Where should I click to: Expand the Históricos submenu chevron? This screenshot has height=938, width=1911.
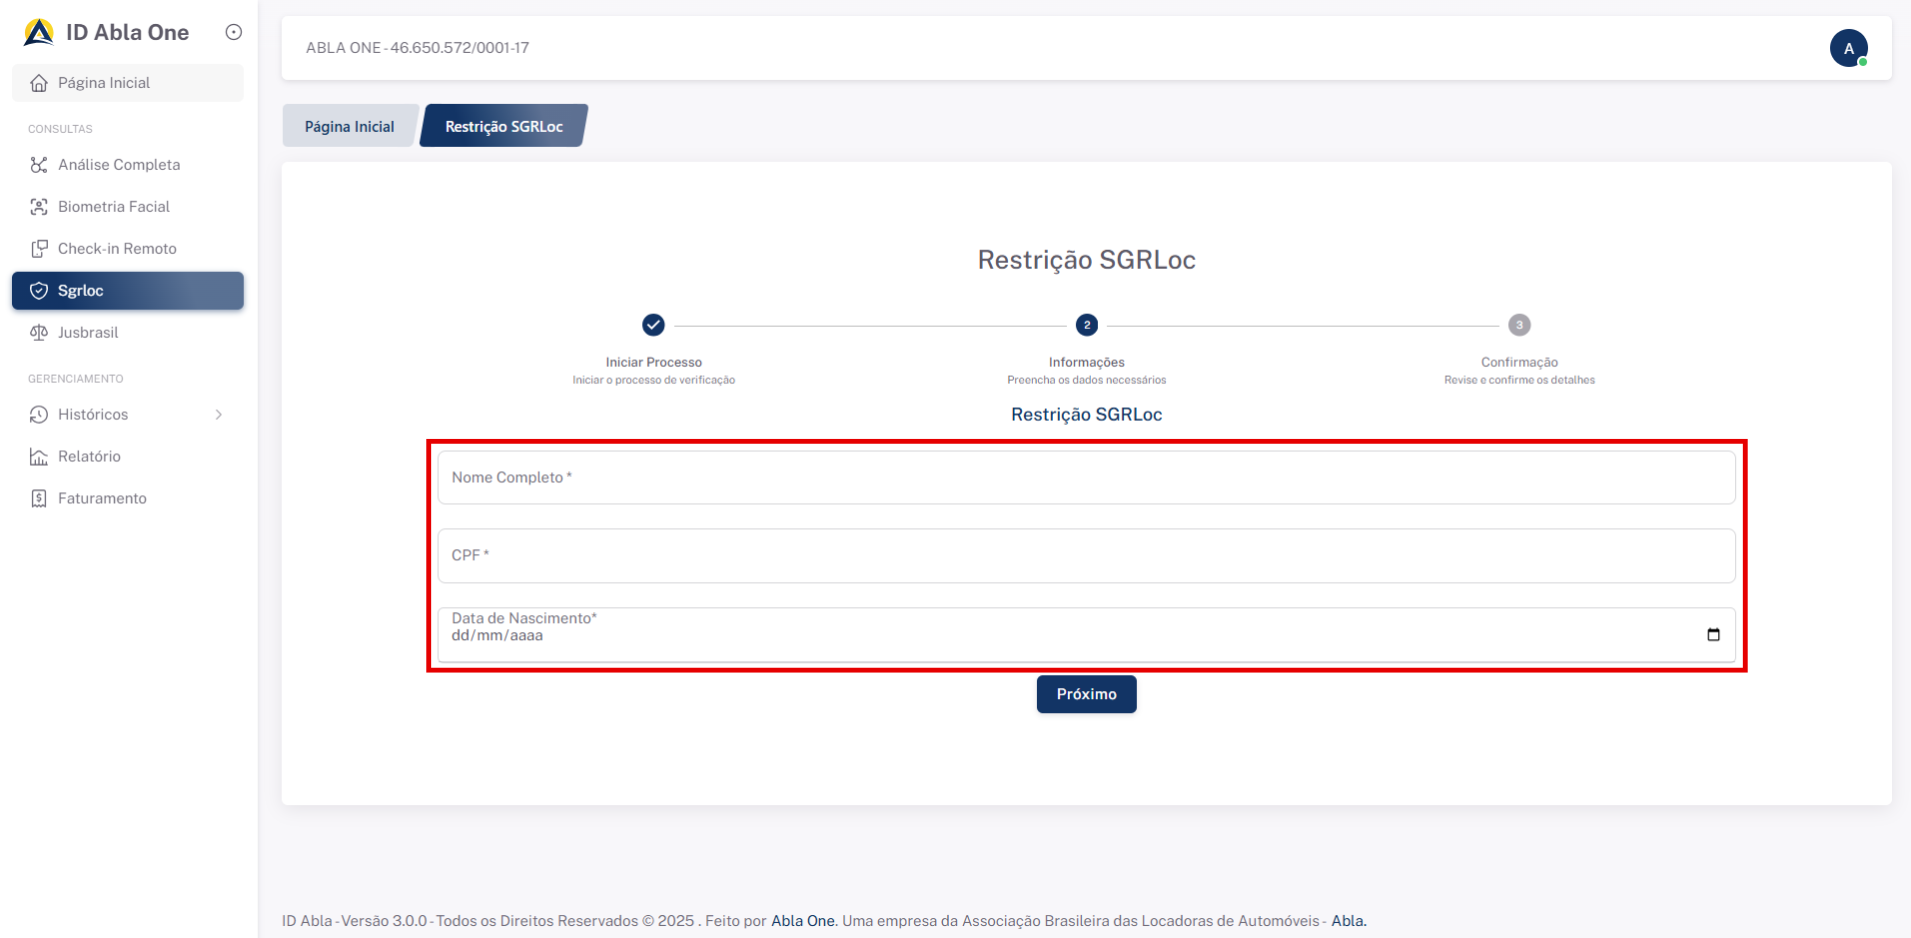click(x=219, y=415)
